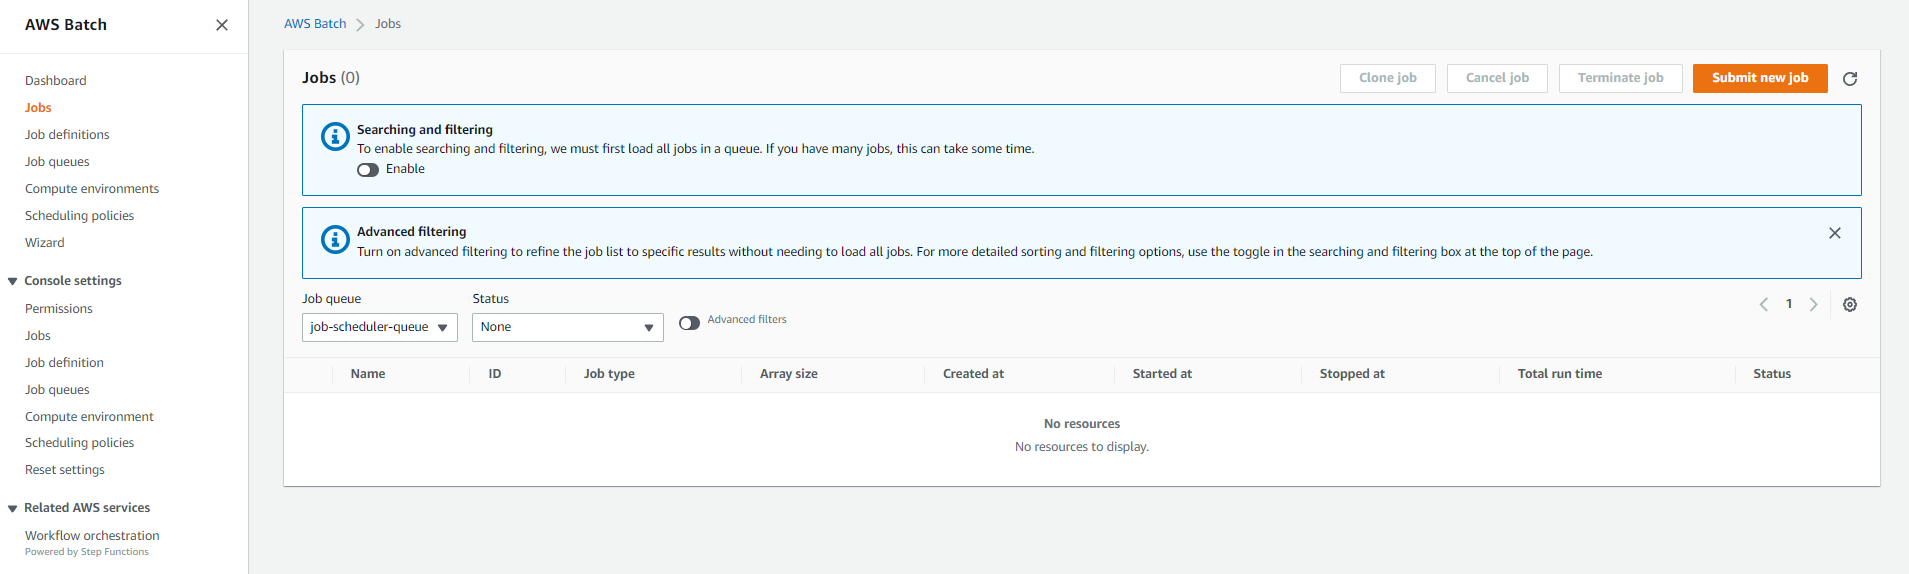
Task: Click the Terminate job button
Action: [x=1621, y=78]
